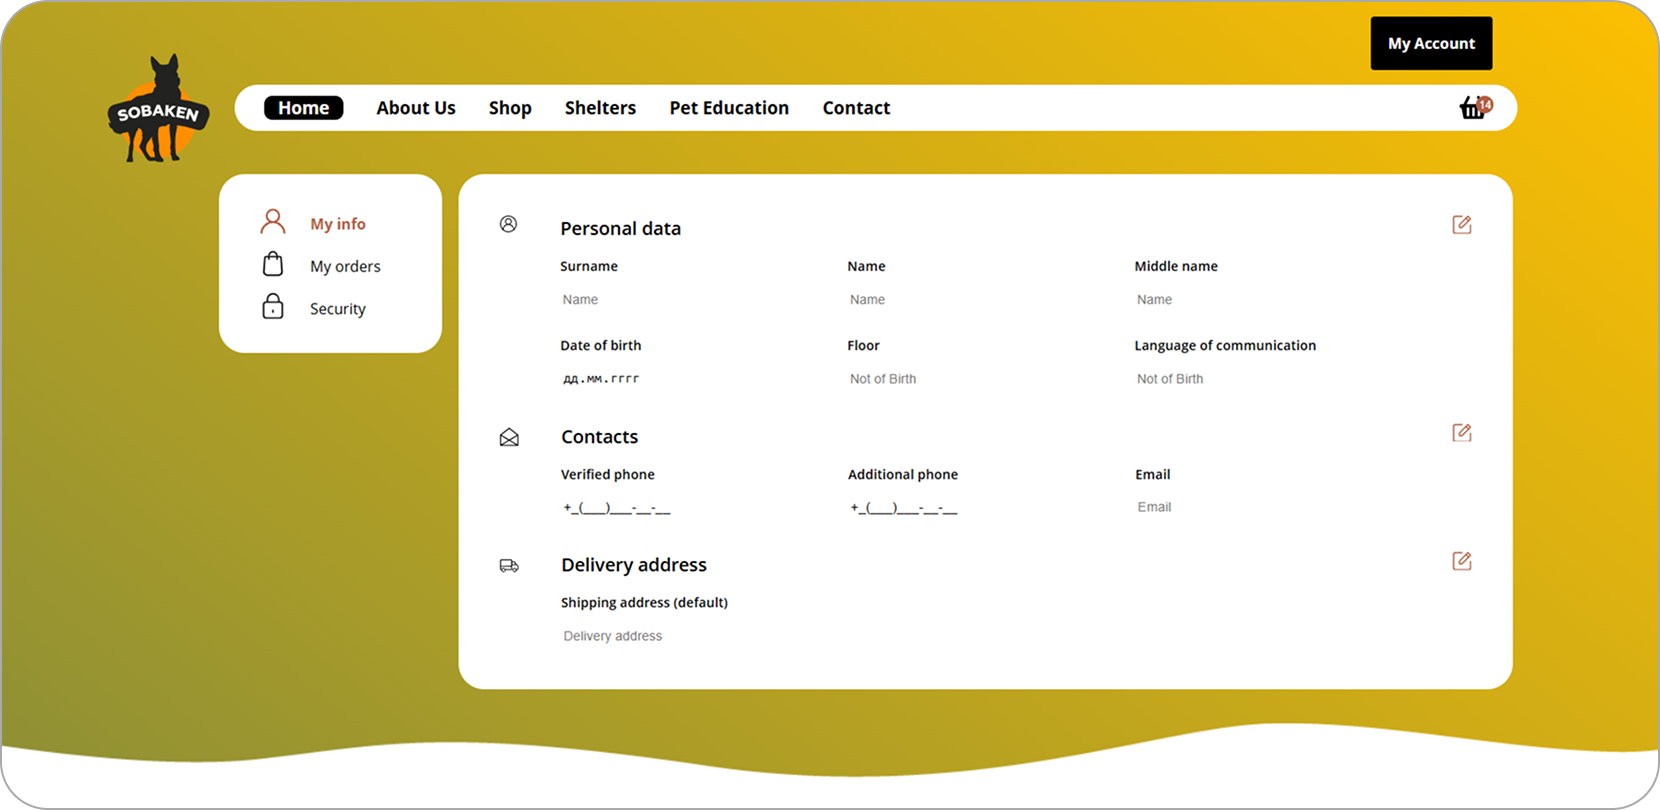Click the Personal data heading
The height and width of the screenshot is (810, 1660).
pos(620,228)
